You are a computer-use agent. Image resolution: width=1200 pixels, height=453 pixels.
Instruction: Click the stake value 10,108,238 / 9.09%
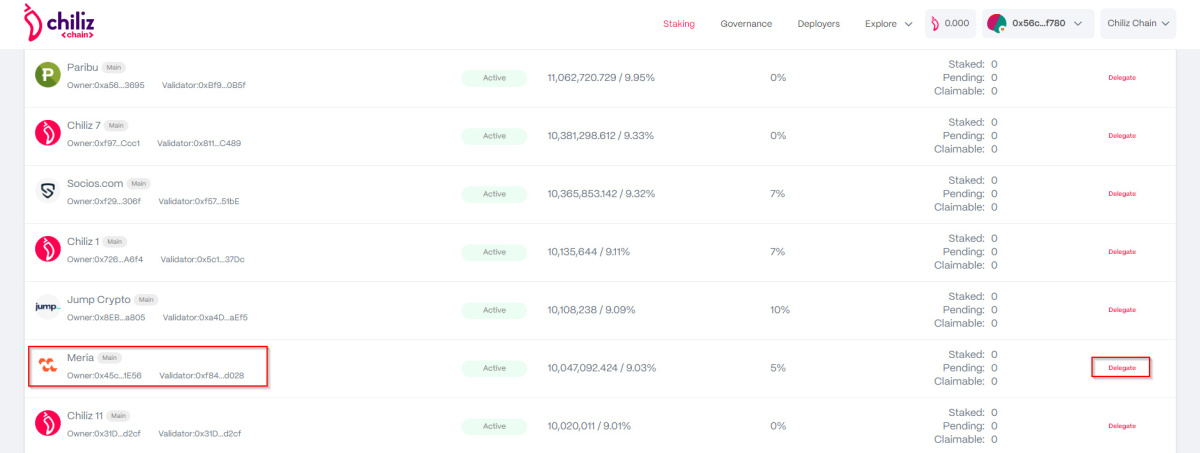click(x=589, y=309)
